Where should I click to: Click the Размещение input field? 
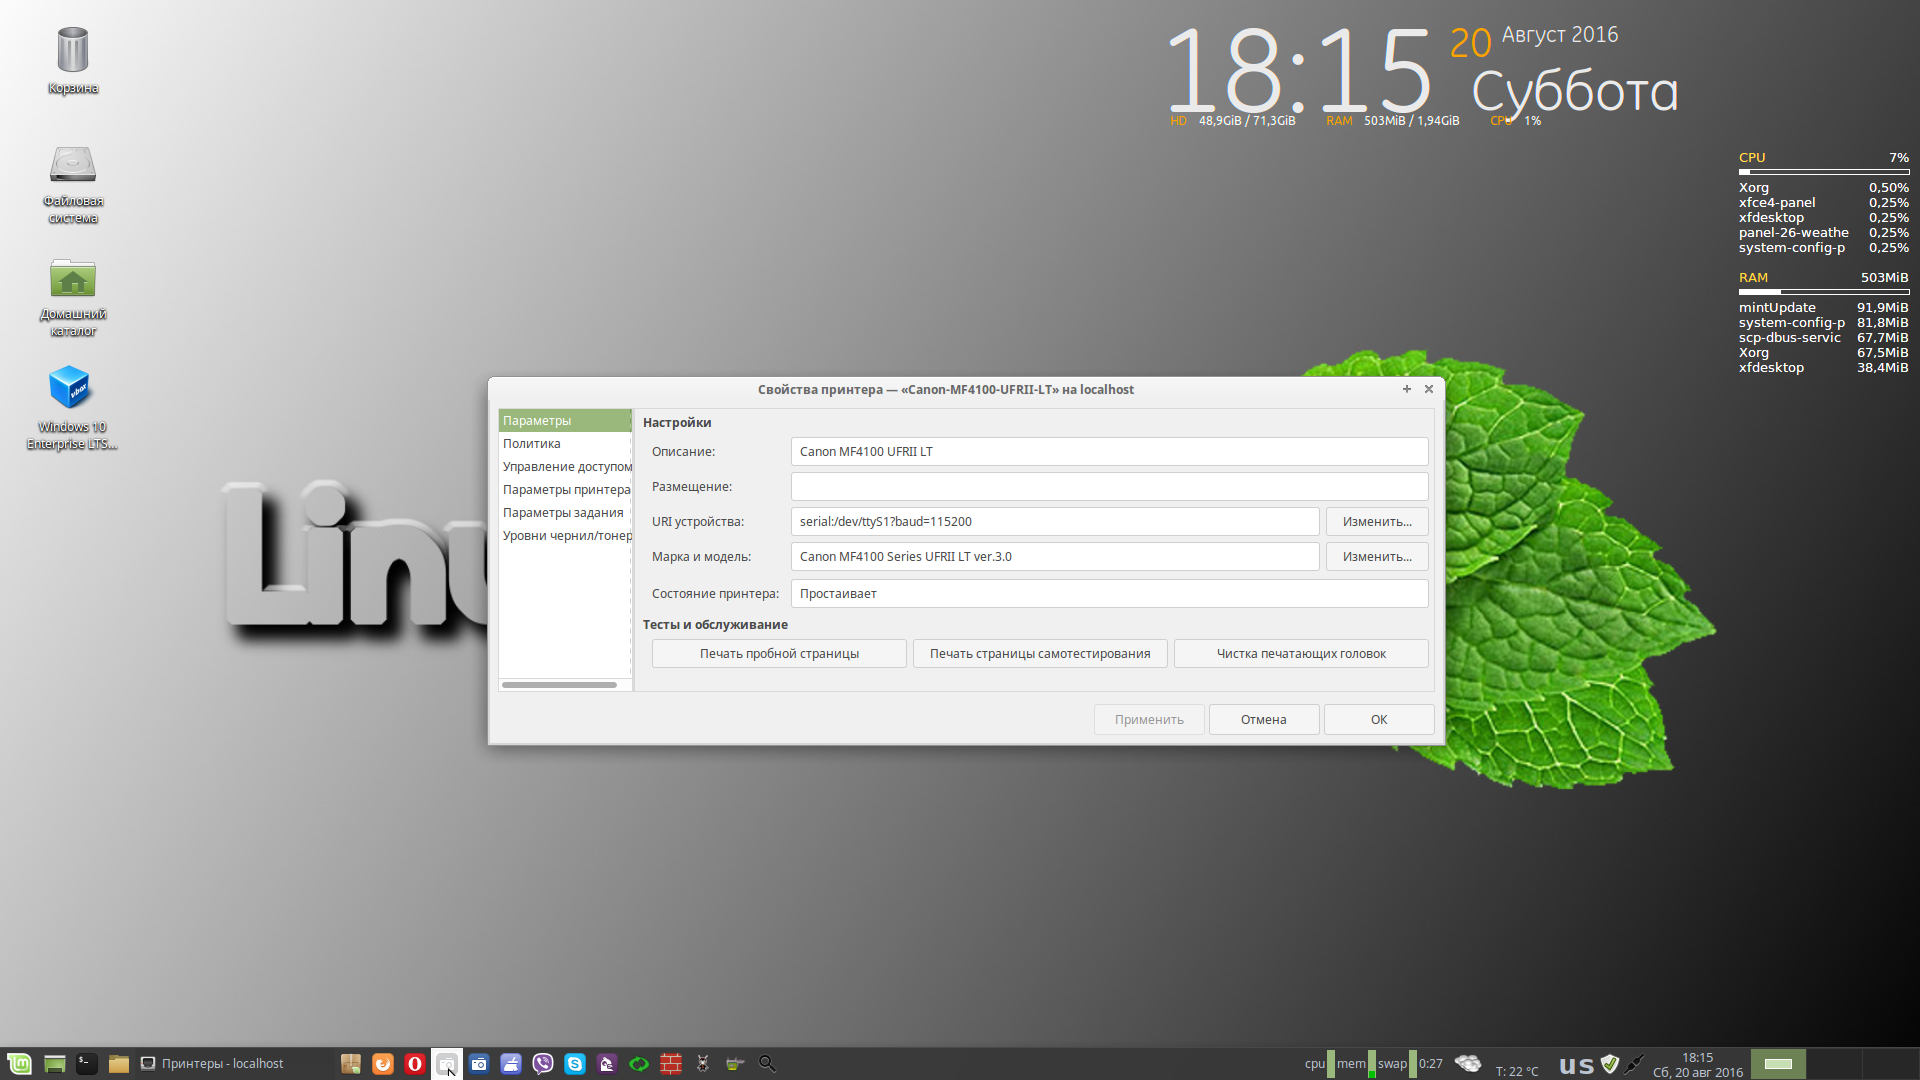point(1108,487)
